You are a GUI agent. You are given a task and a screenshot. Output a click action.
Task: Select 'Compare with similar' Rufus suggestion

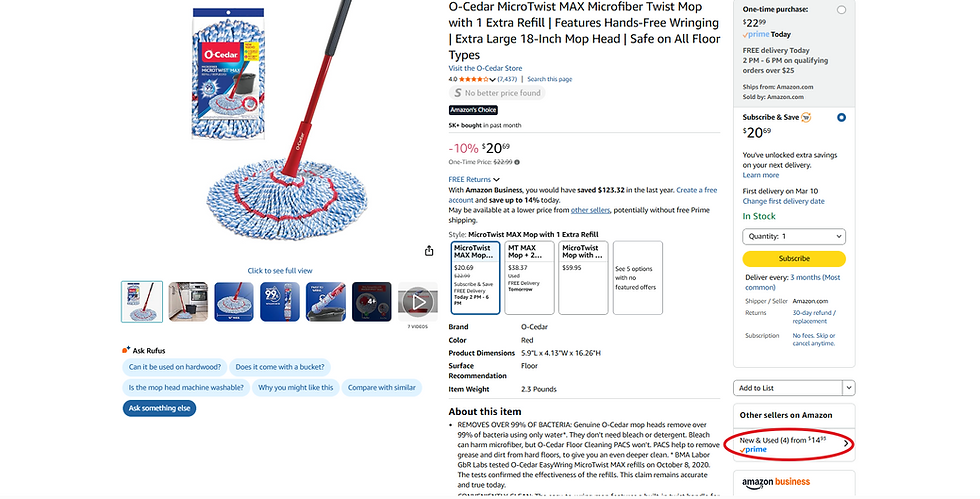(x=381, y=388)
